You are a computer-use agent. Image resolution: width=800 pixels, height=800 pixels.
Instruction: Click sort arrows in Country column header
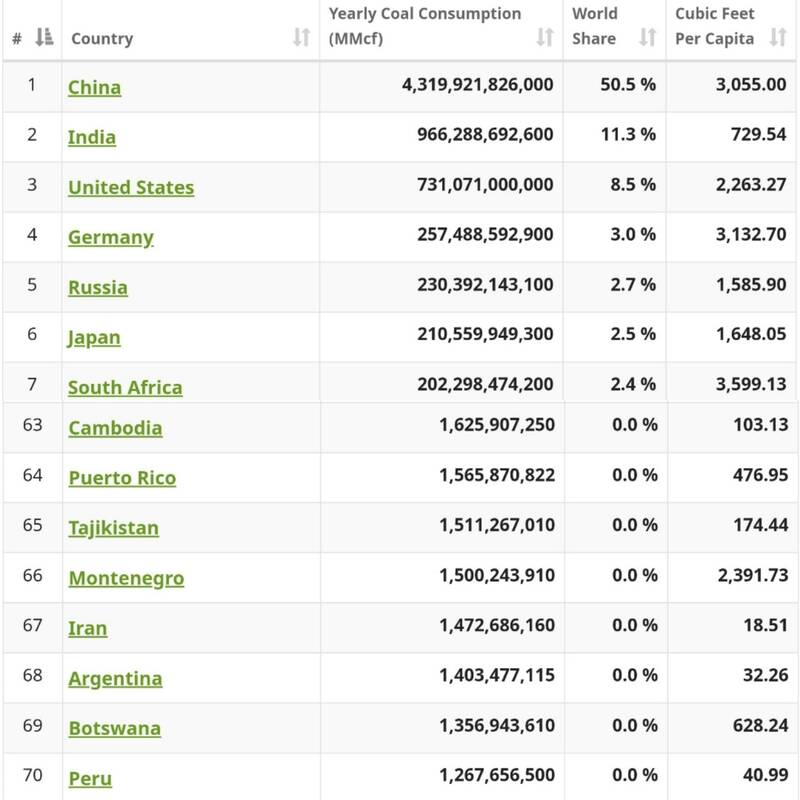(x=301, y=38)
